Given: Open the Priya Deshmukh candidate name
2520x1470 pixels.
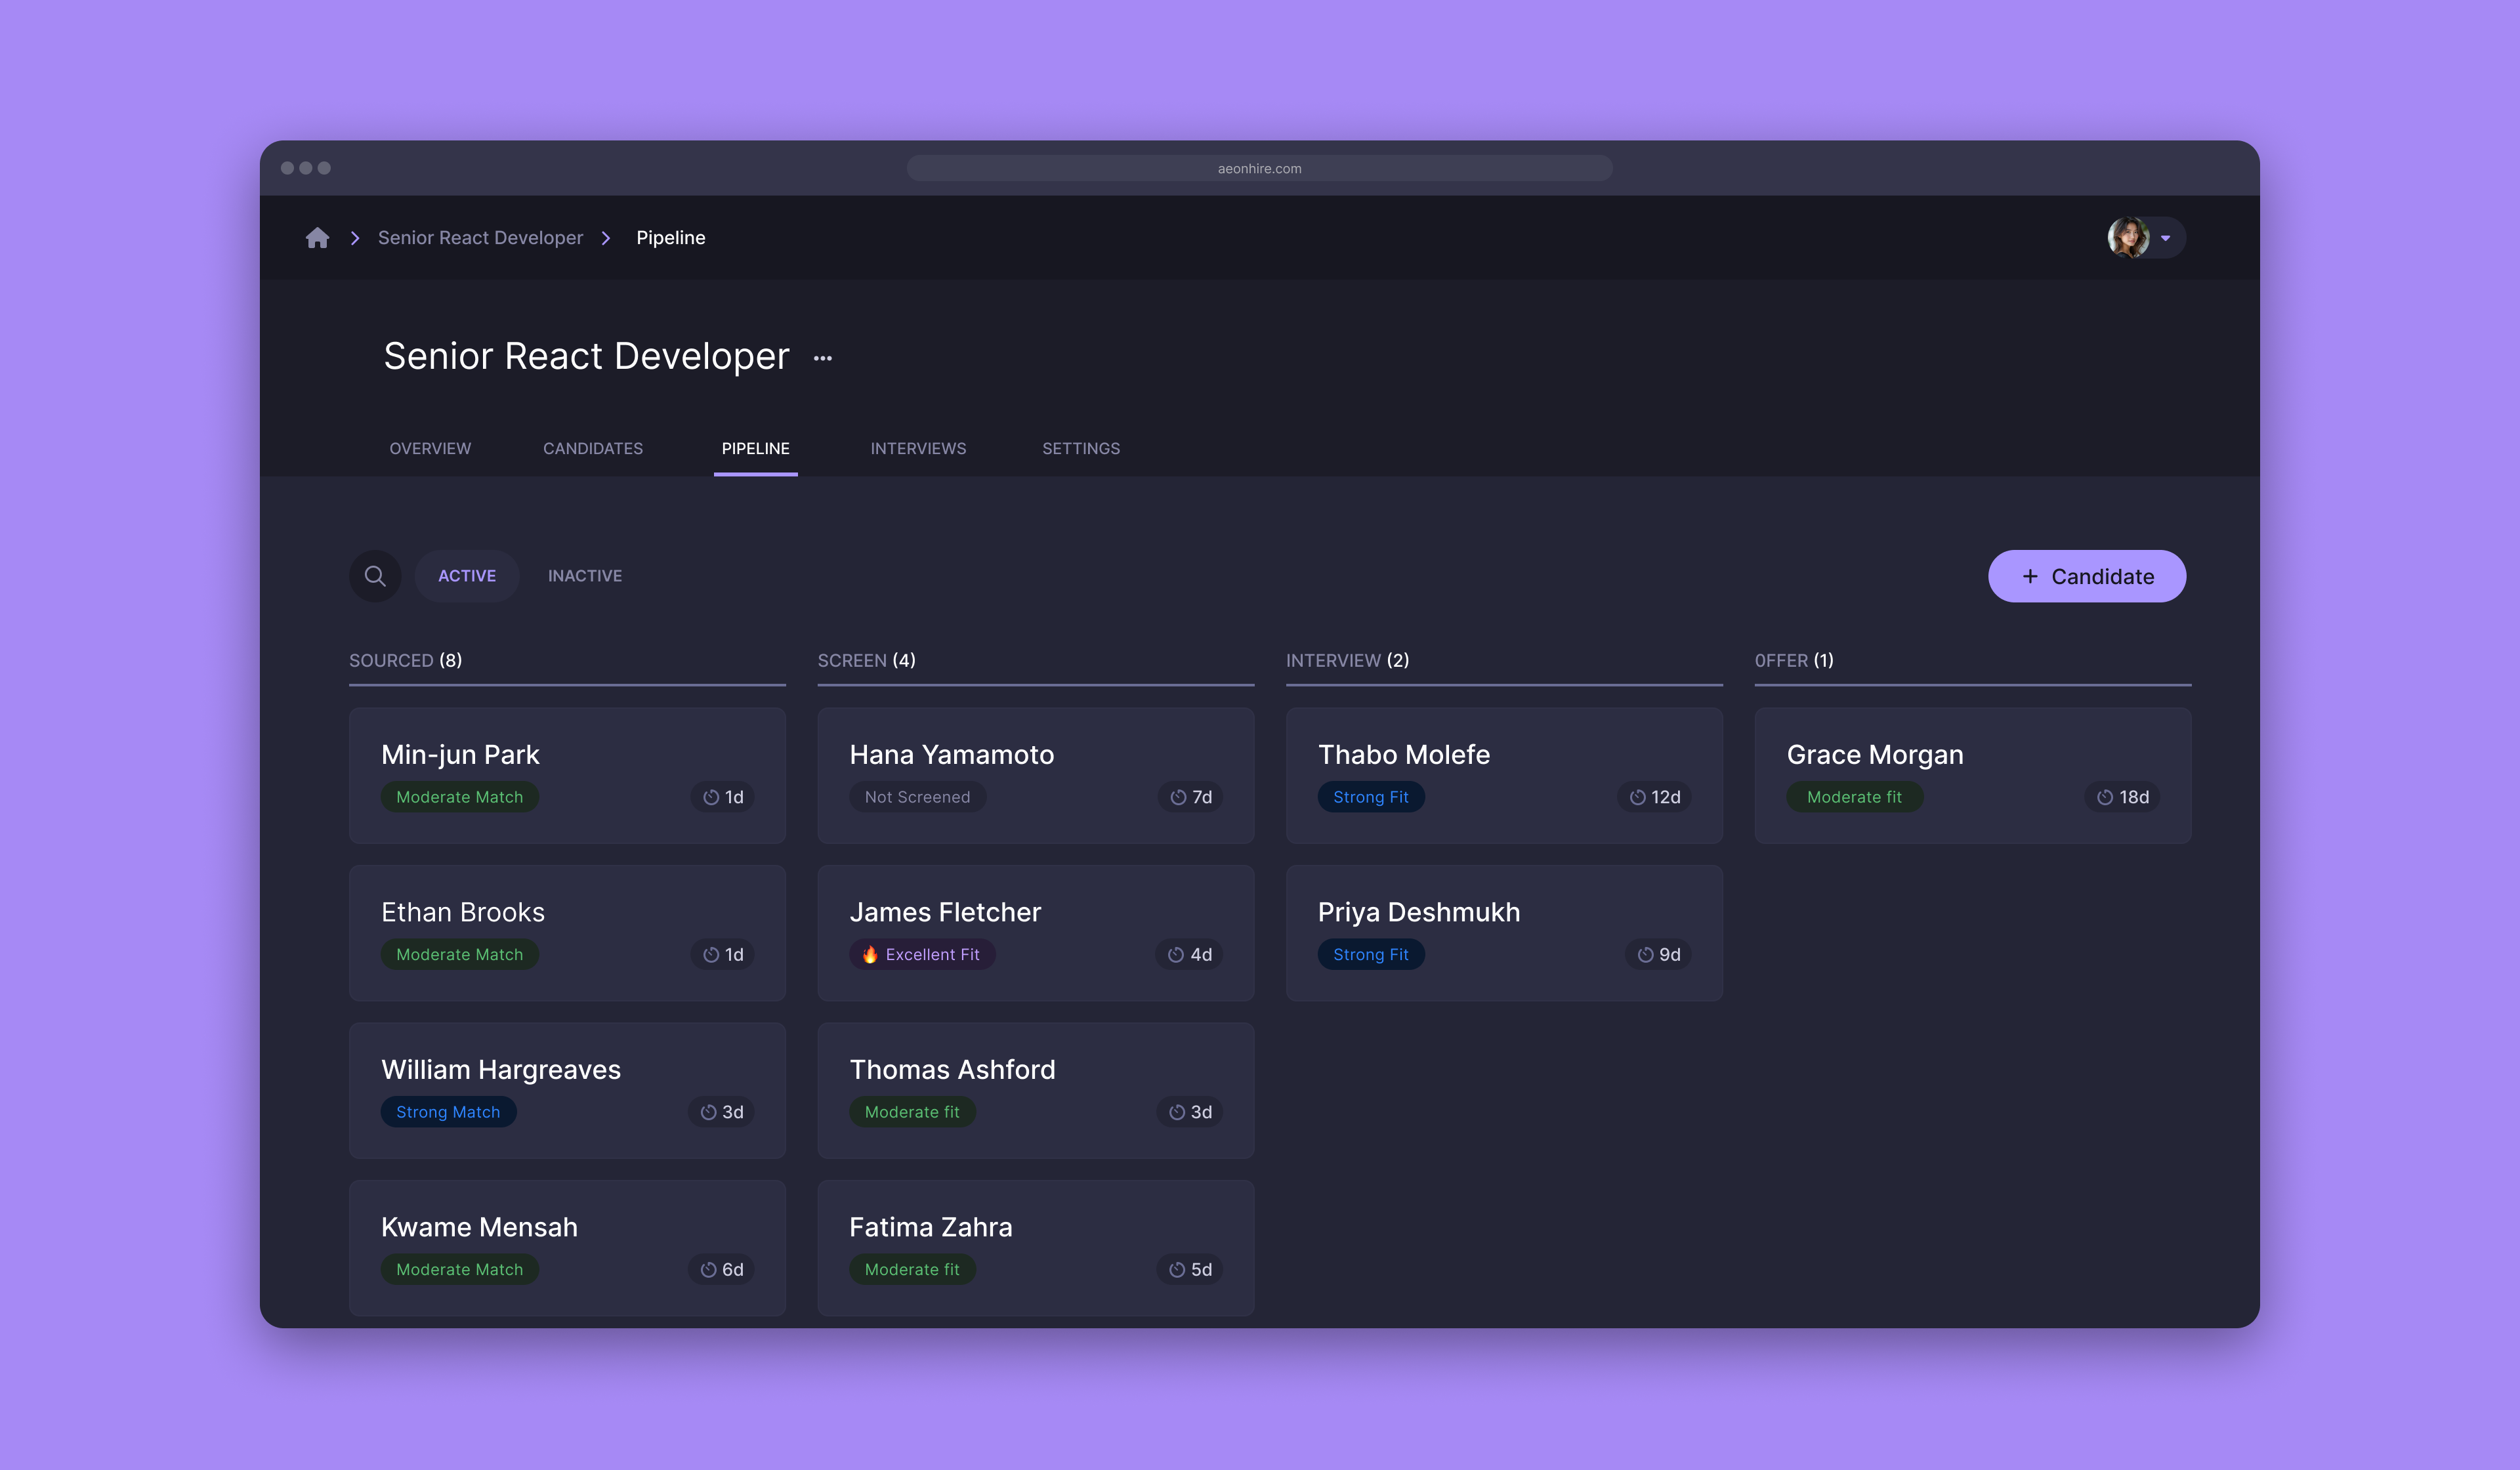Looking at the screenshot, I should coord(1419,912).
